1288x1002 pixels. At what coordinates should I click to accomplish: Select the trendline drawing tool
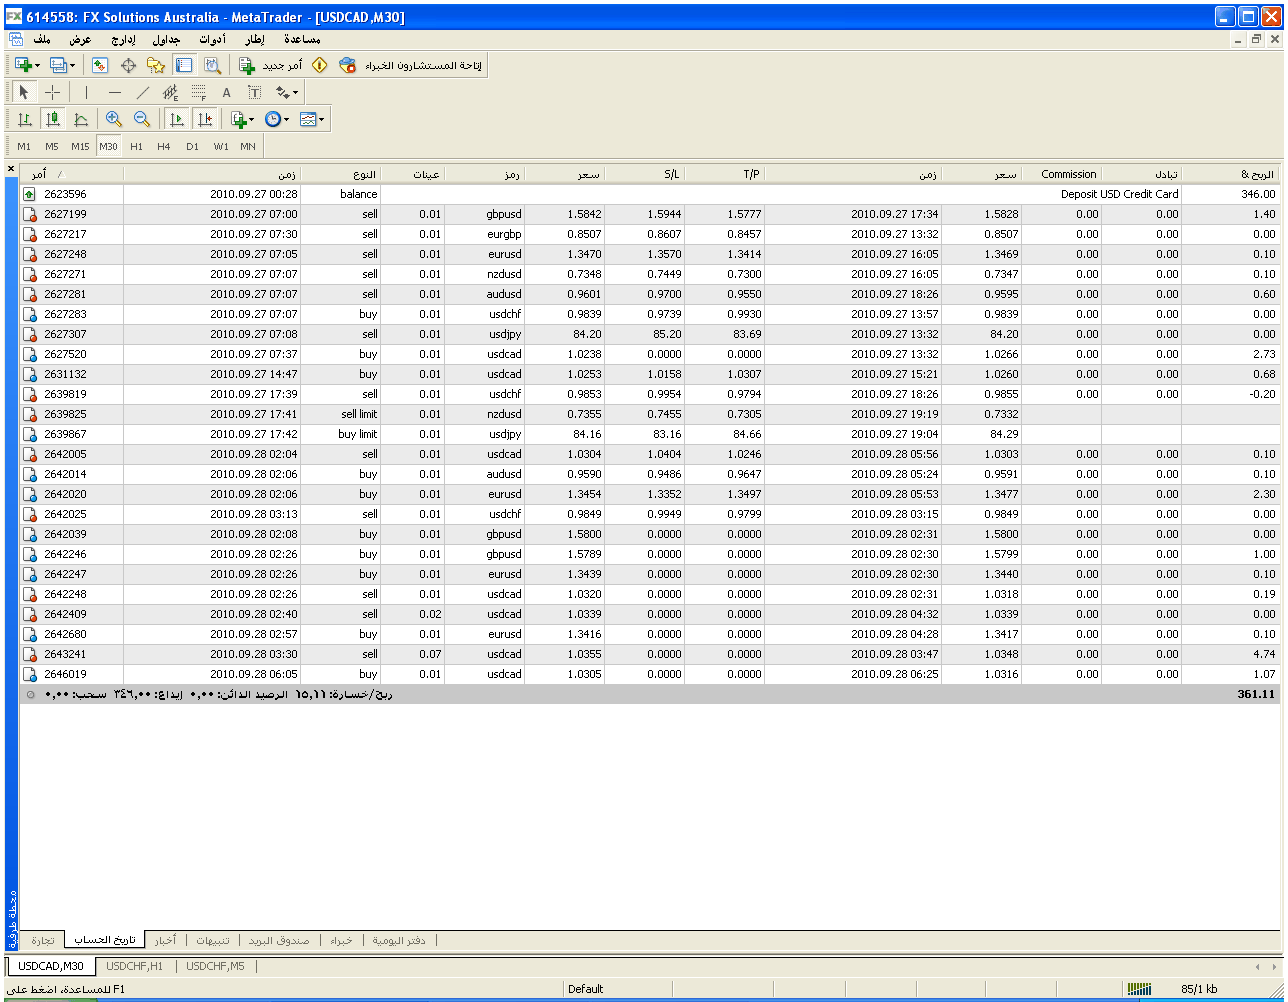(x=142, y=92)
